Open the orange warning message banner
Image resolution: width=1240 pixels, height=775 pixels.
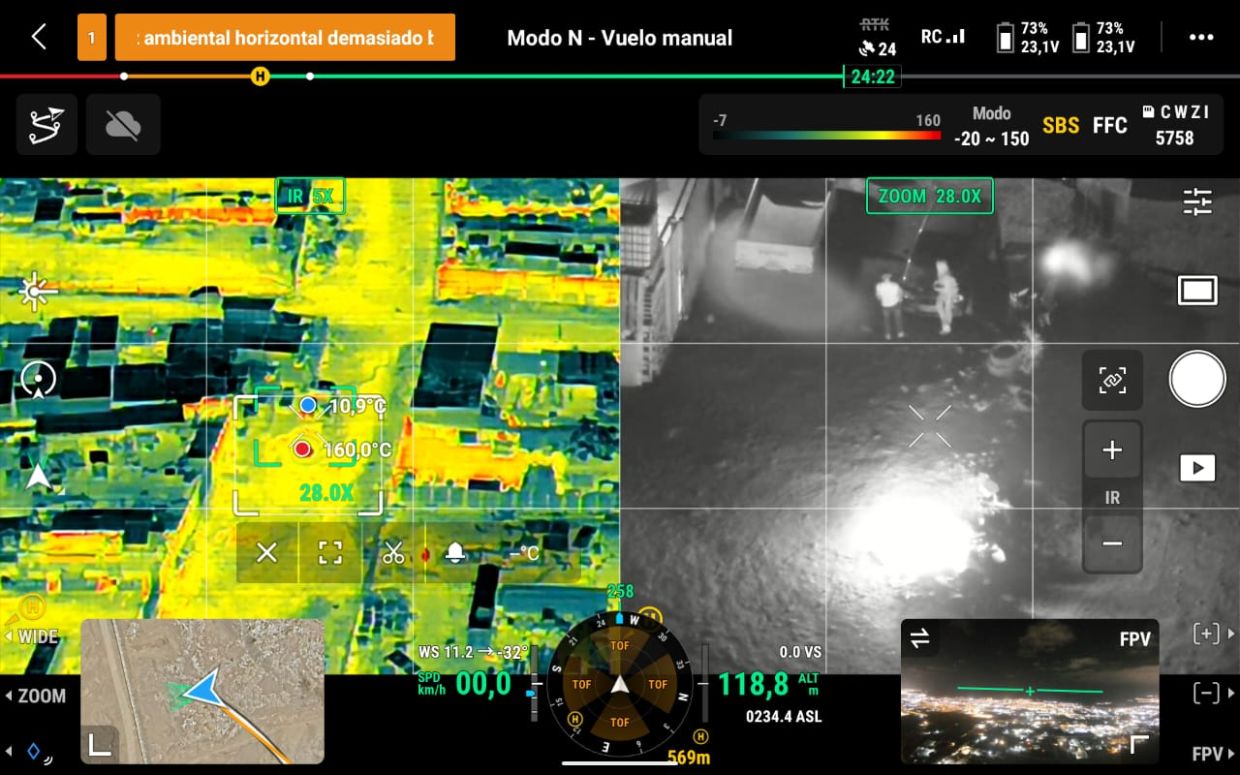tap(285, 38)
